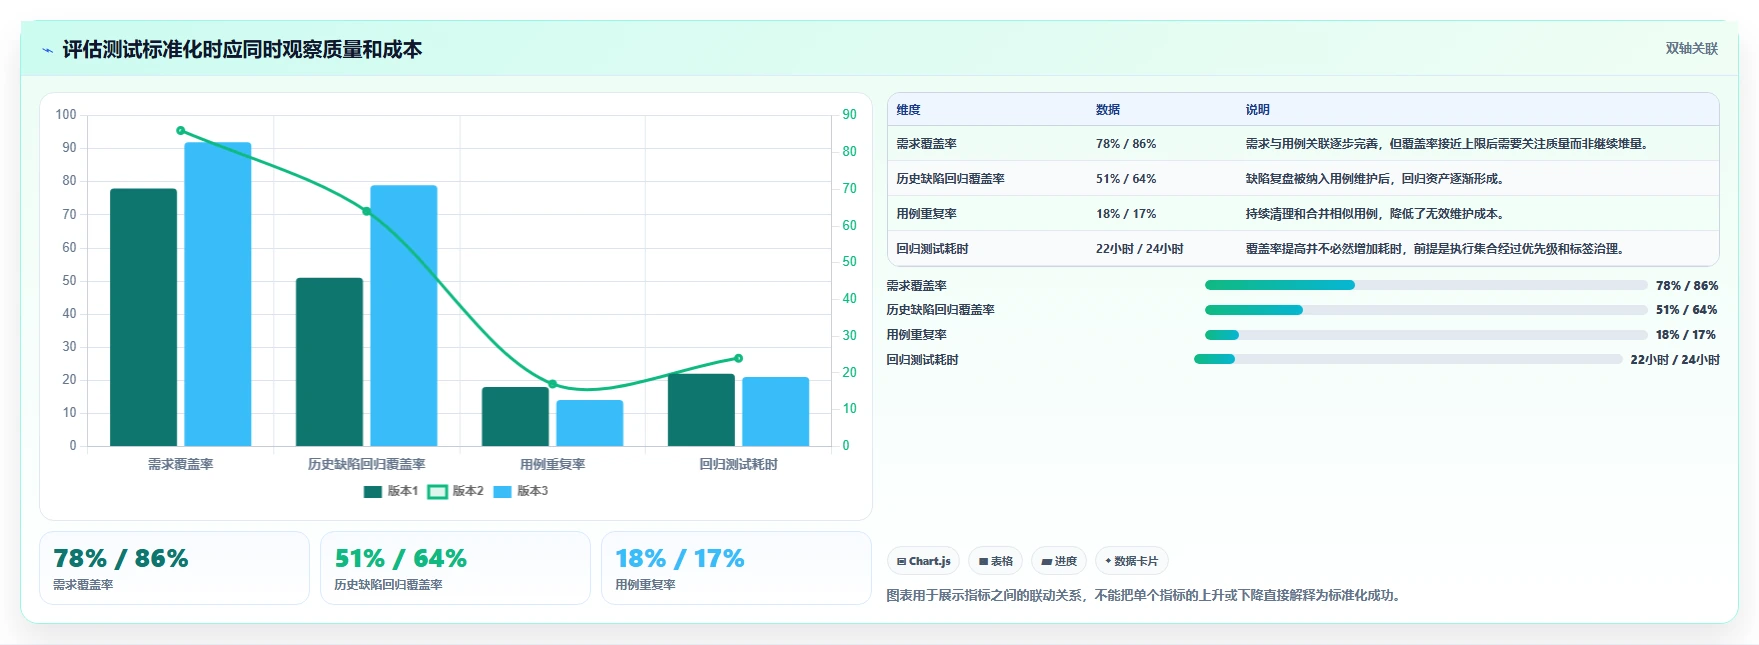1759x645 pixels.
Task: Click the 用例重复率 x-axis label
Action: point(553,464)
